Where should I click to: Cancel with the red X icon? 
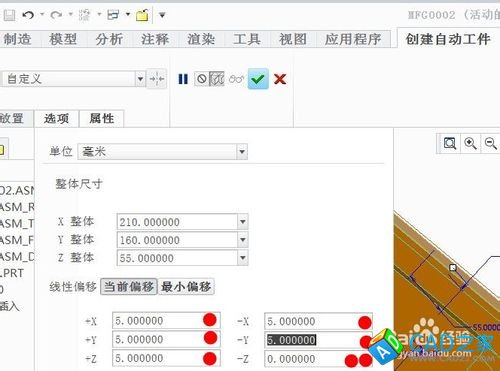[280, 79]
